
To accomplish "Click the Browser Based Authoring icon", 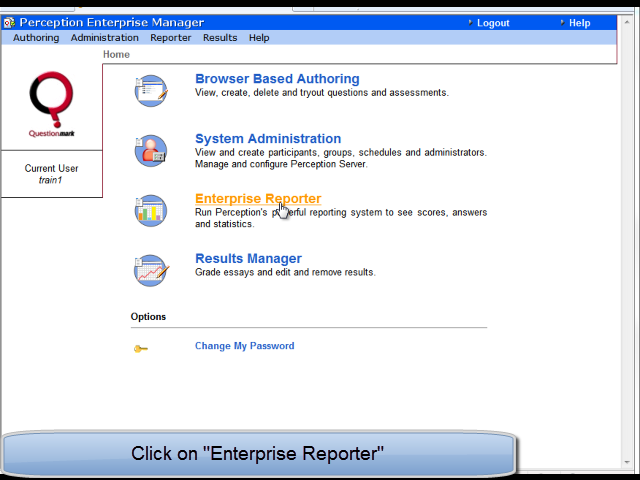I will 151,91.
